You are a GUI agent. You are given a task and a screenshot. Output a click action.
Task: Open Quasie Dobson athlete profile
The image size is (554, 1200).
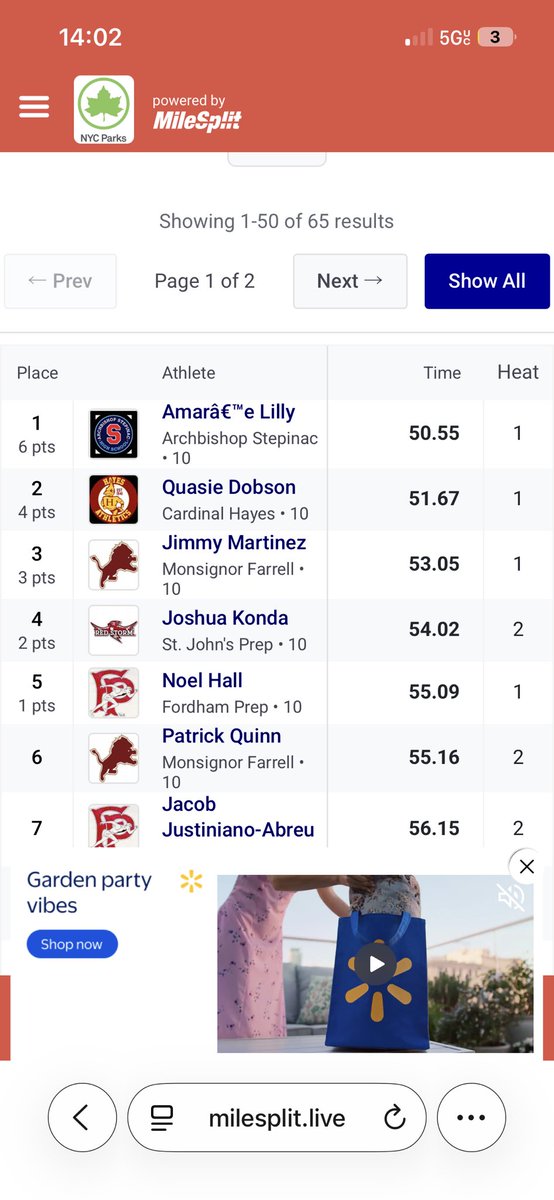[229, 488]
